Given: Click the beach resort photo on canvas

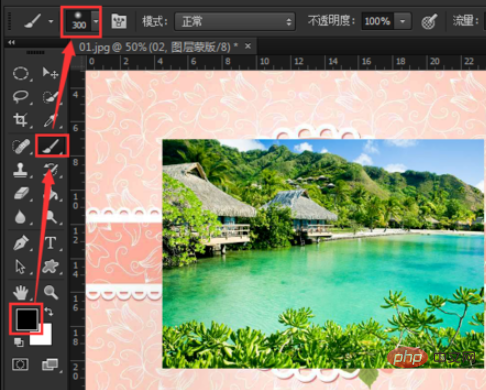Looking at the screenshot, I should (323, 253).
